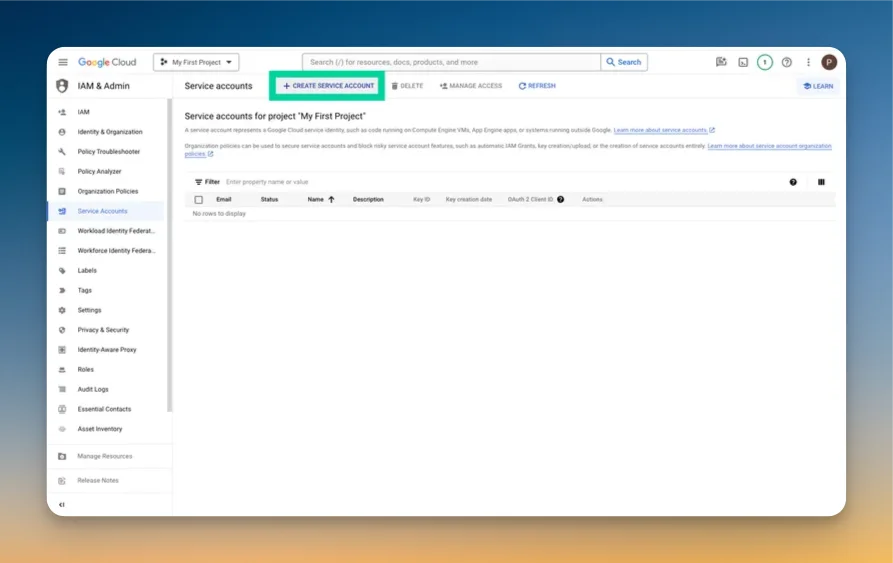Screen dimensions: 893x563
Task: Focus the resource search input field
Action: [x=451, y=62]
